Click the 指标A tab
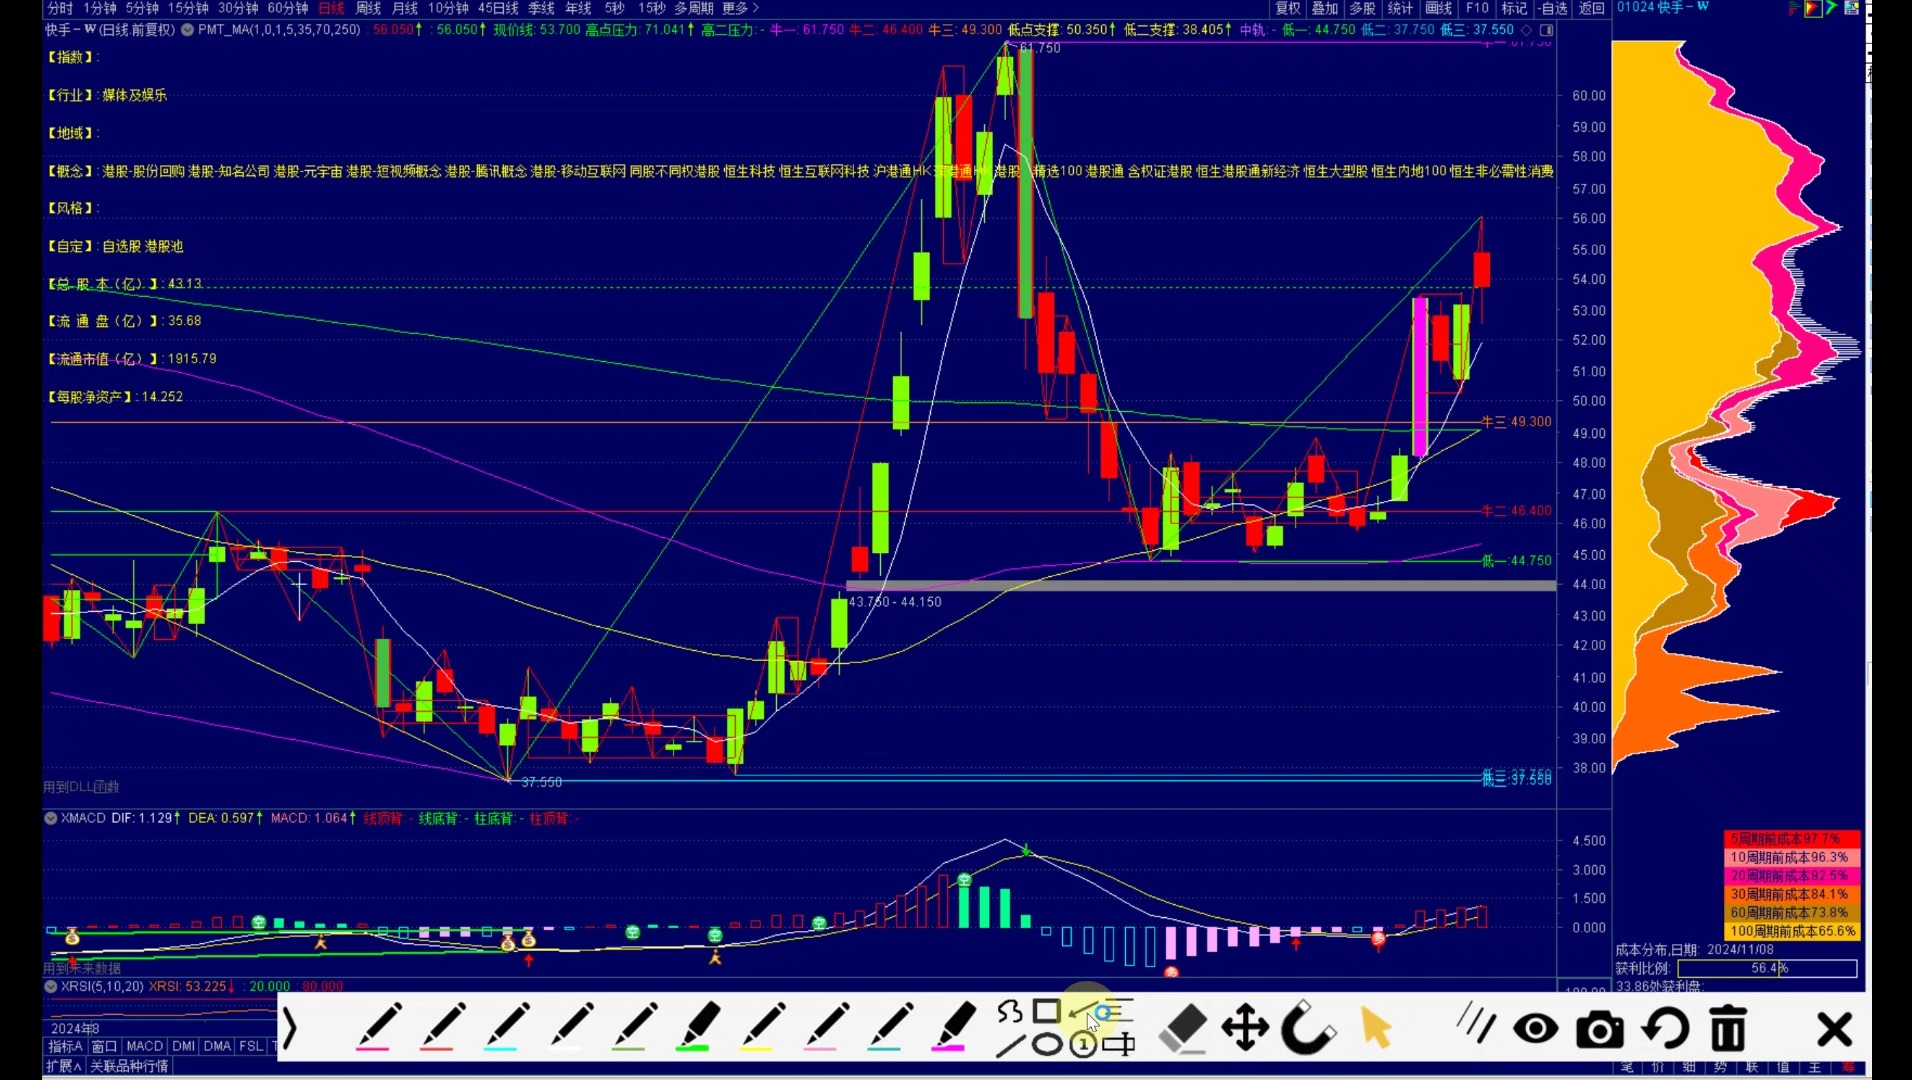Screen dimensions: 1912x1080 tap(65, 1046)
